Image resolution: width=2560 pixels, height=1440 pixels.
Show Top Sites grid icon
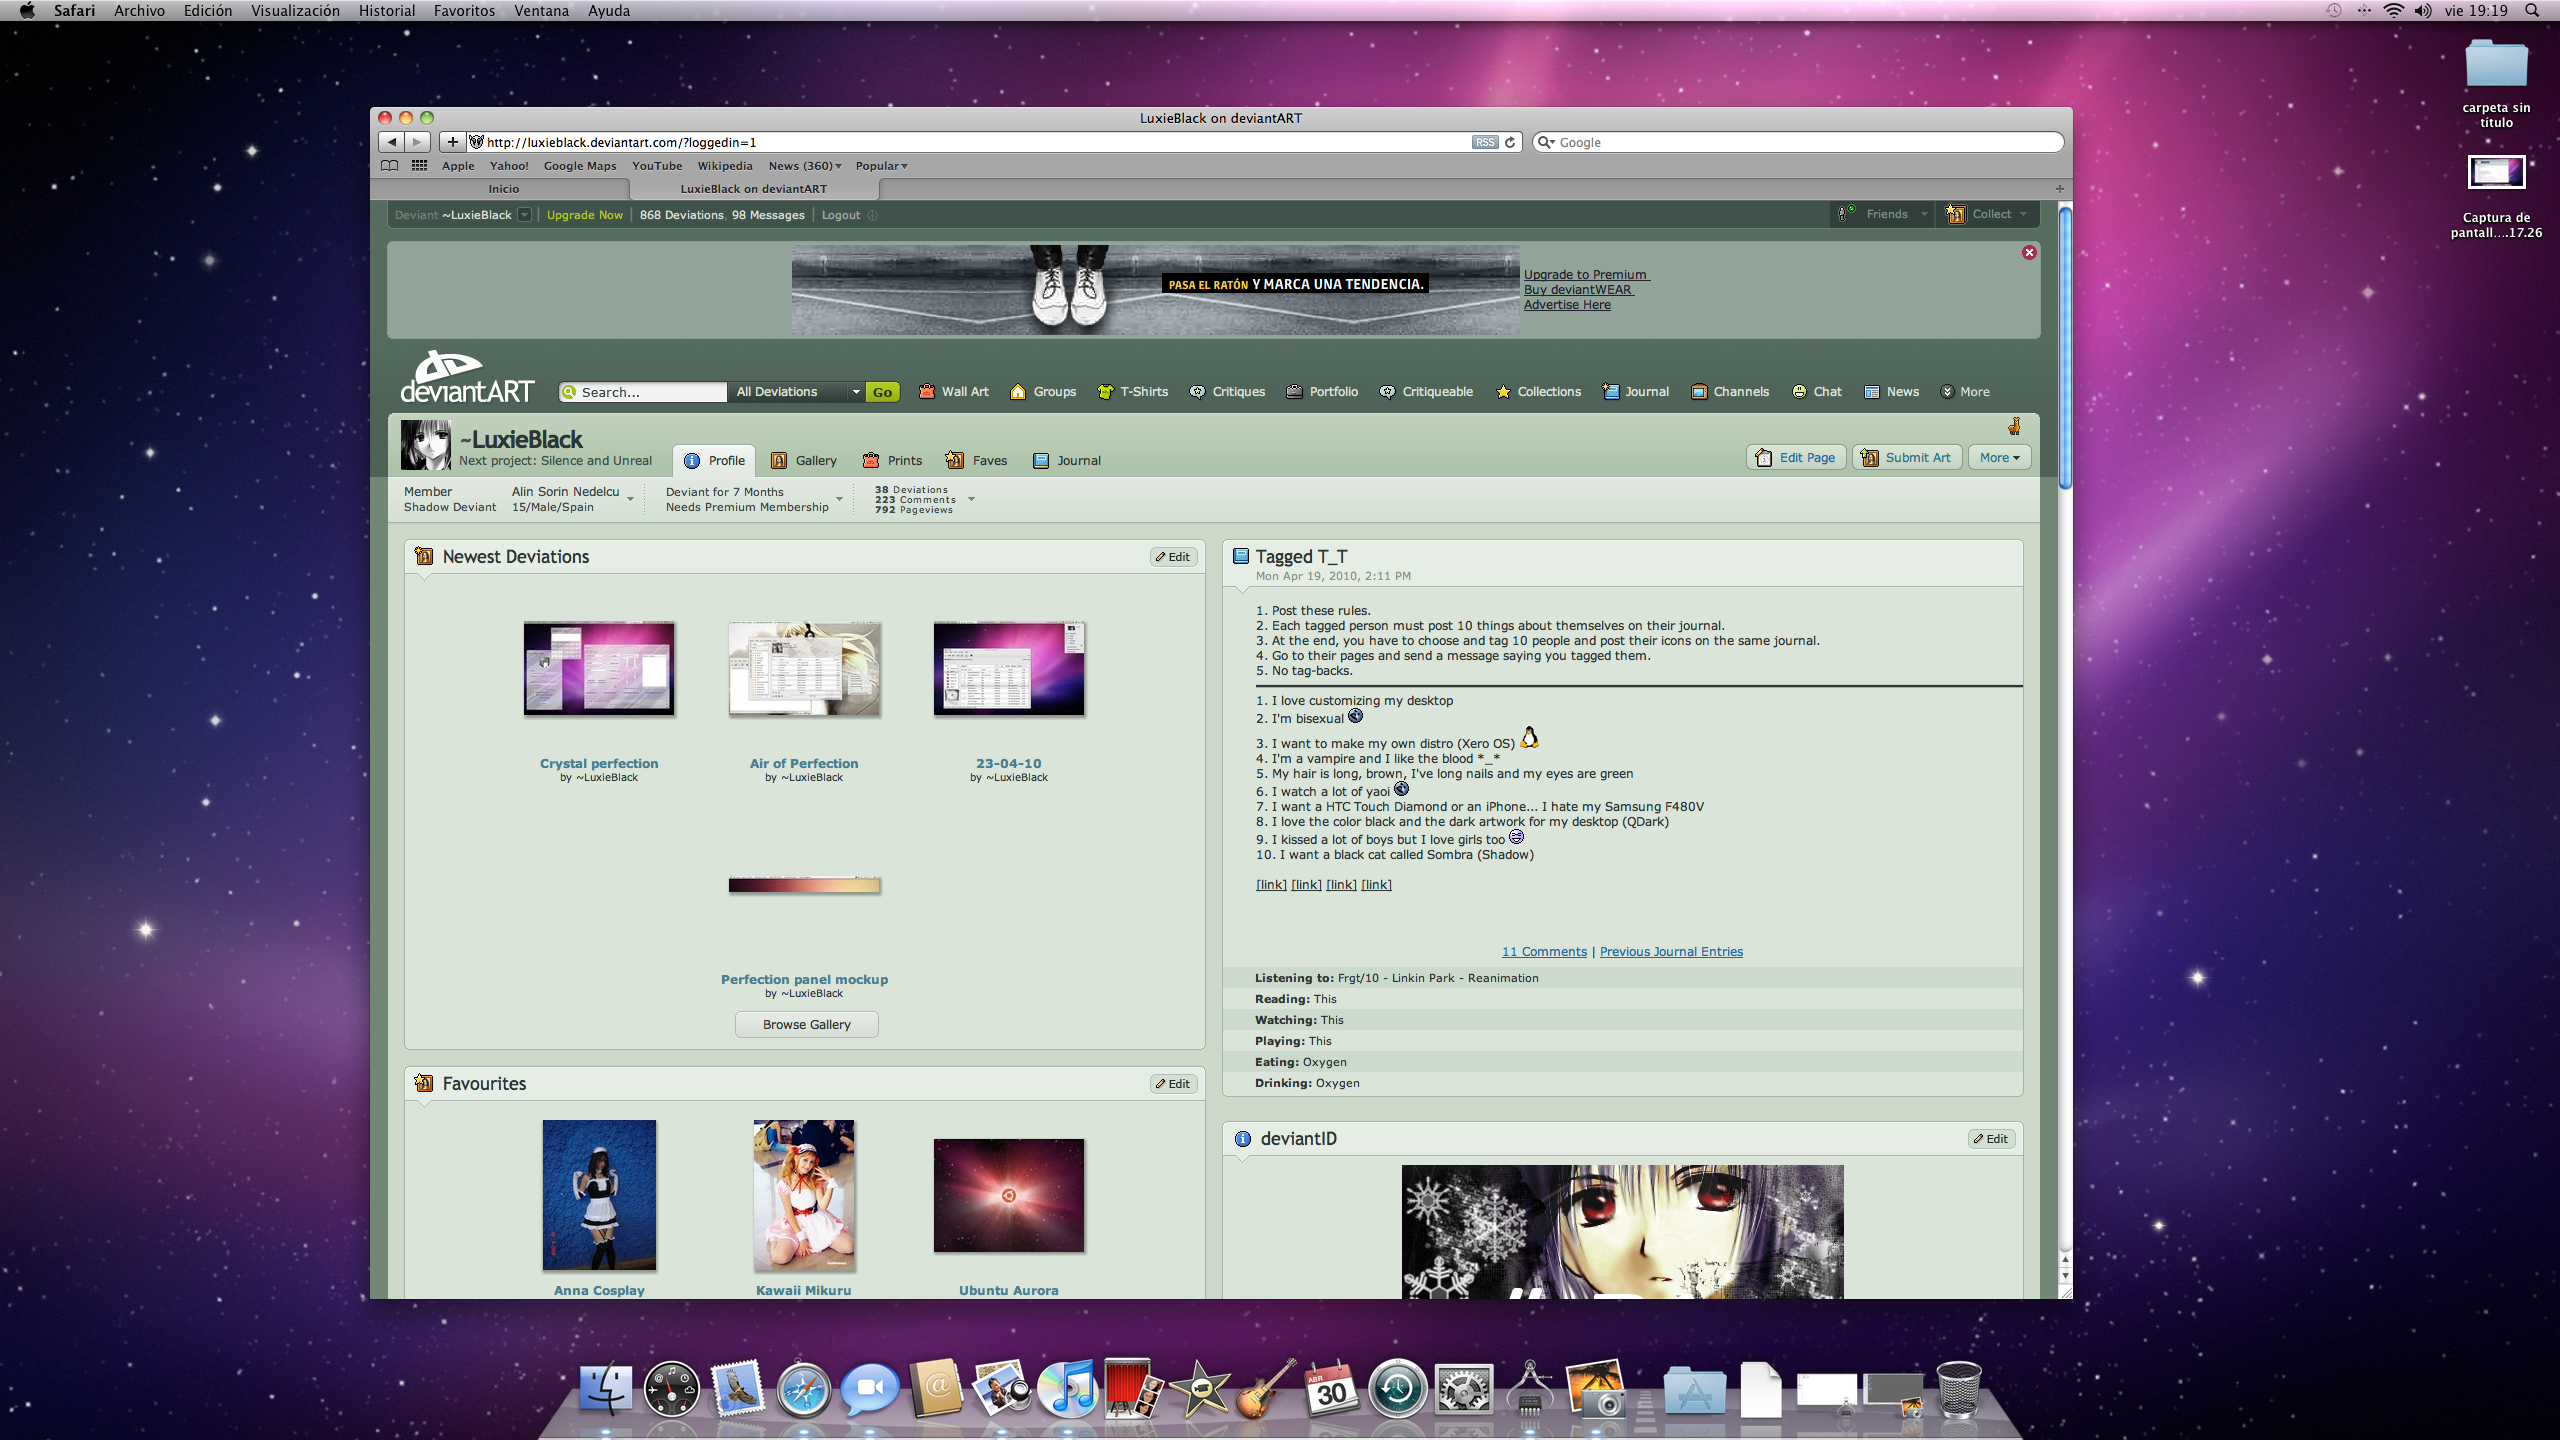click(419, 166)
